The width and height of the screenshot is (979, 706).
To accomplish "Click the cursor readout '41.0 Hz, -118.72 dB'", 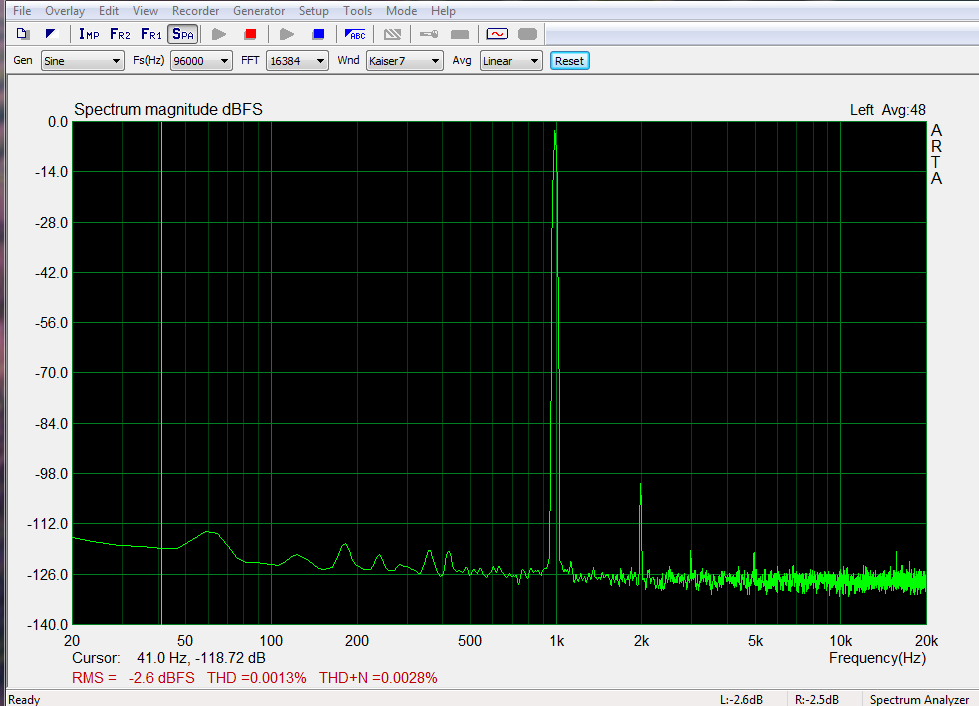I will click(201, 658).
